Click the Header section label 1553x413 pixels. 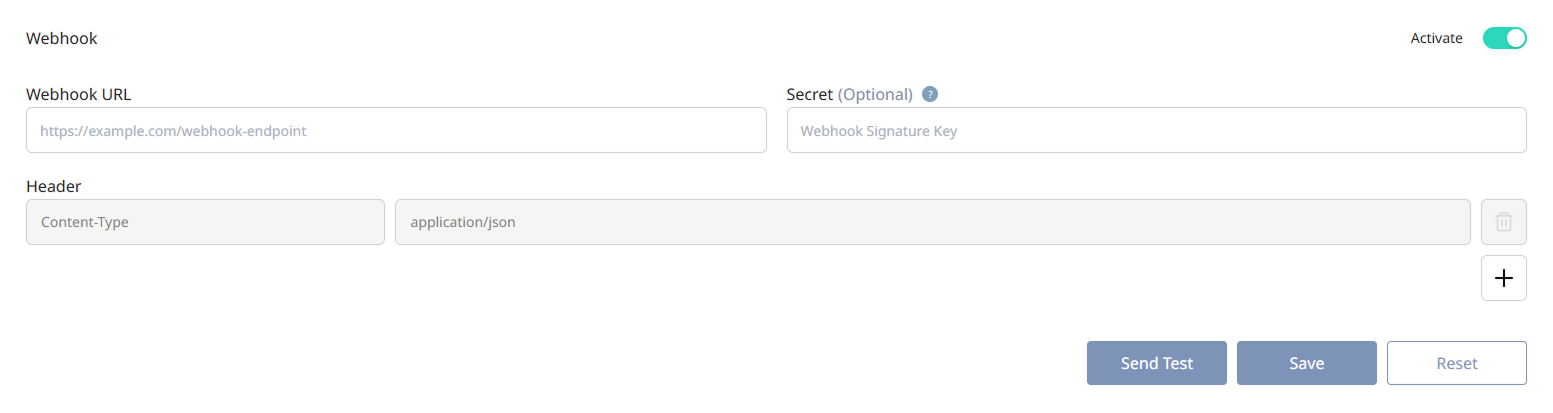(x=54, y=186)
